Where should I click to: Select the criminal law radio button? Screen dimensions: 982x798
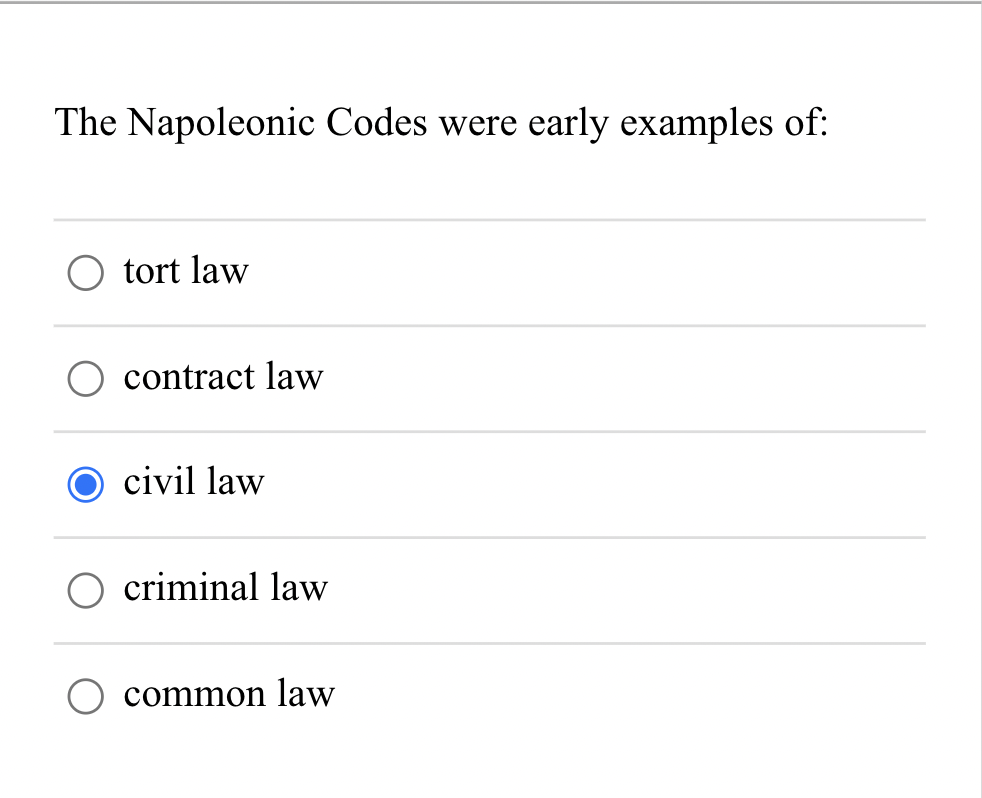tap(86, 590)
